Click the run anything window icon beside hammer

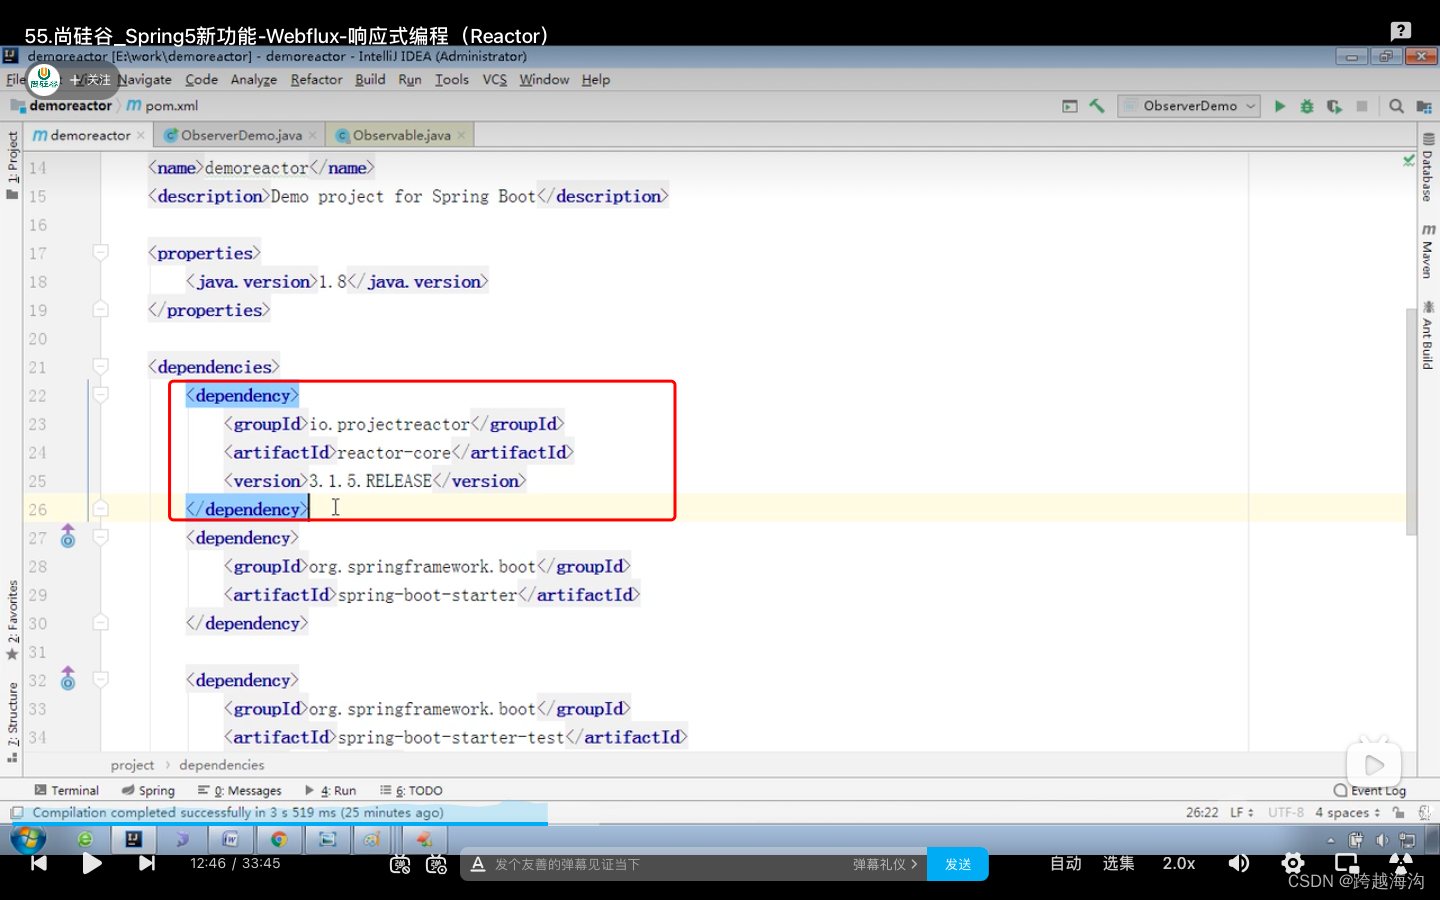click(1070, 106)
